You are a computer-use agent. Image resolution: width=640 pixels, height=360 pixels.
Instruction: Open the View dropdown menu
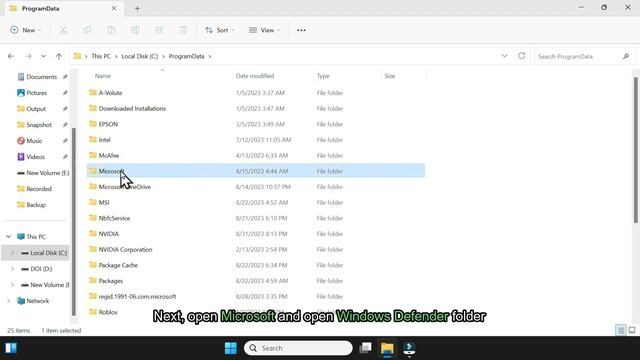264,30
